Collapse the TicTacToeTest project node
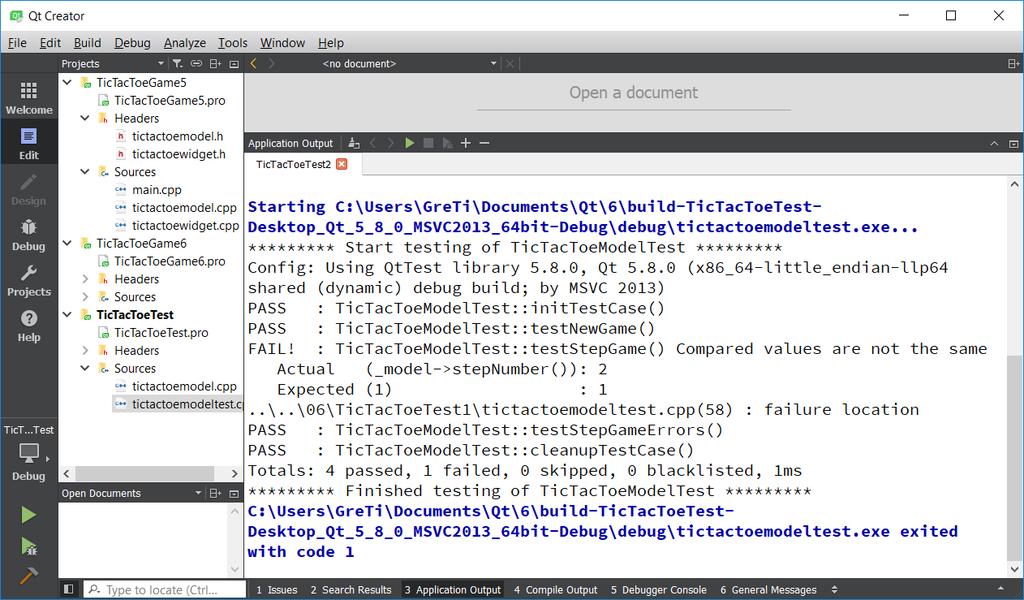Screen dimensions: 1024x600 click(x=67, y=315)
